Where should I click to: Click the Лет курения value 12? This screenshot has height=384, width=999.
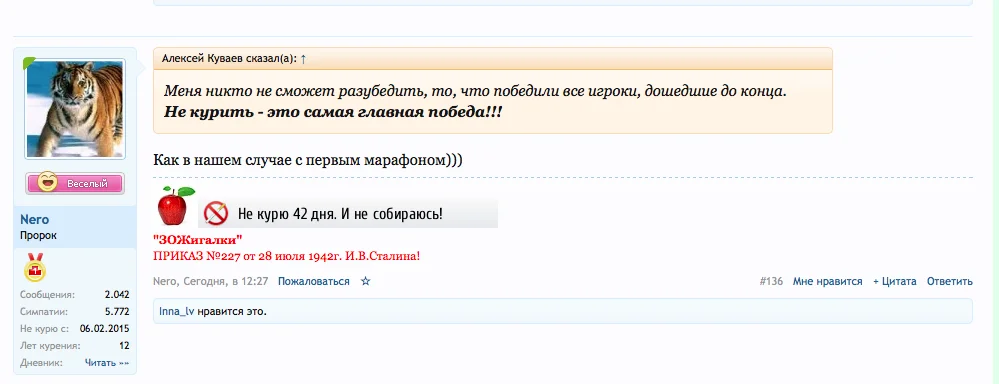124,346
